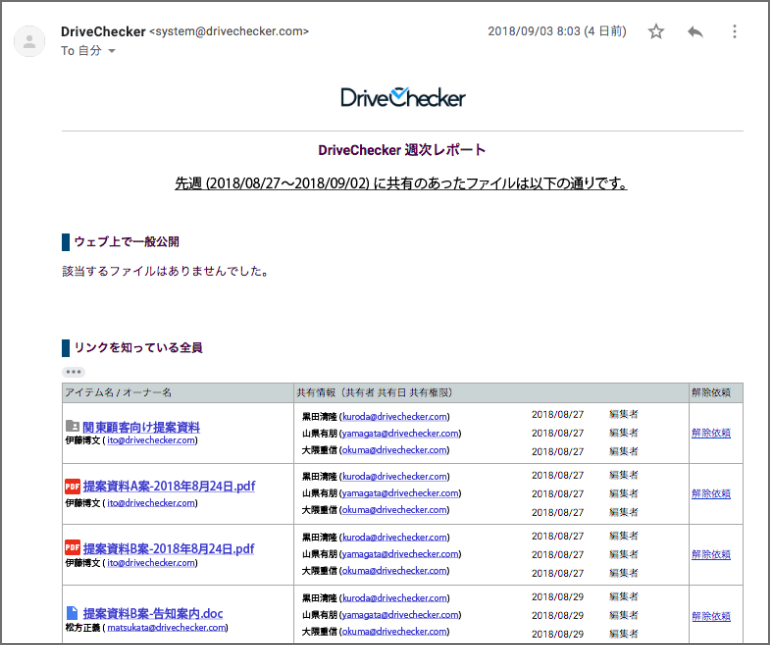Click yamagata@drivechecker.com in 提案資料A案 row
770x645 pixels.
(x=400, y=493)
